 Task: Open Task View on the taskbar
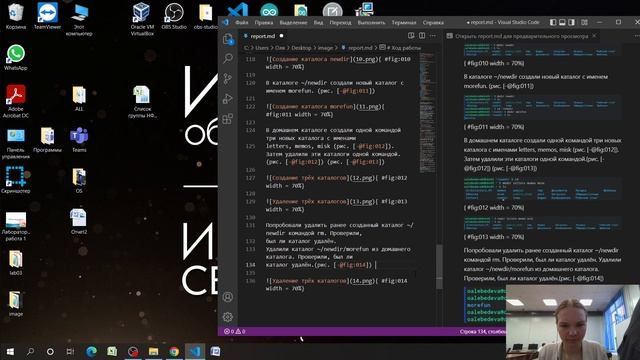(x=70, y=351)
